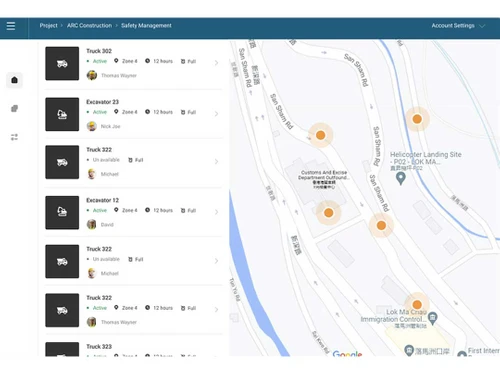
Task: Click Active status on Truck 302
Action: 100,61
